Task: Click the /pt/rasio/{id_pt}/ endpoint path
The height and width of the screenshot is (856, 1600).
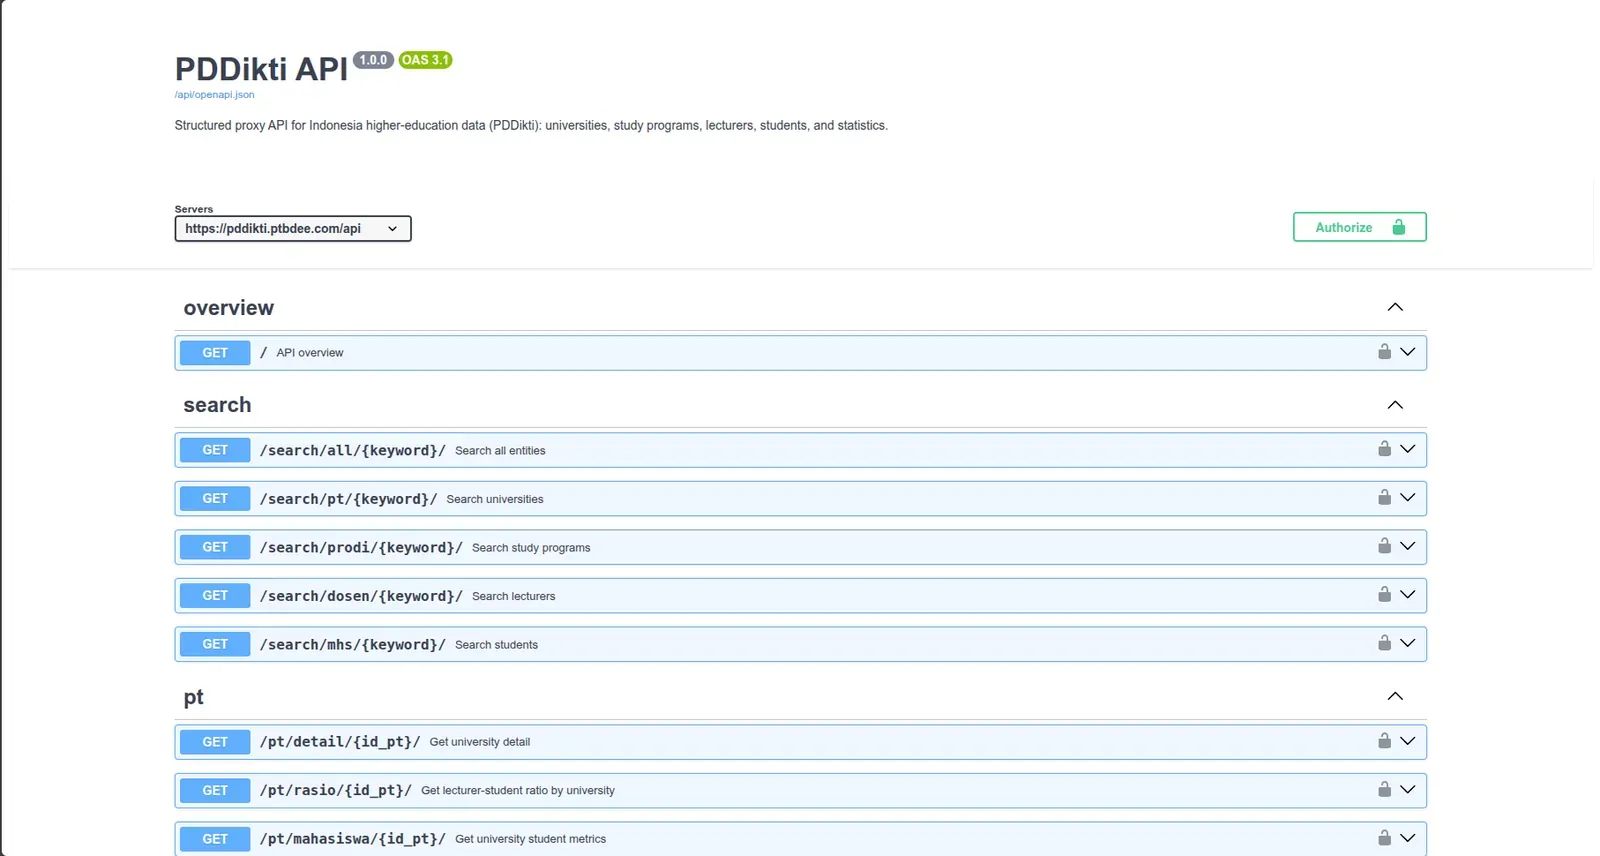Action: 336,791
